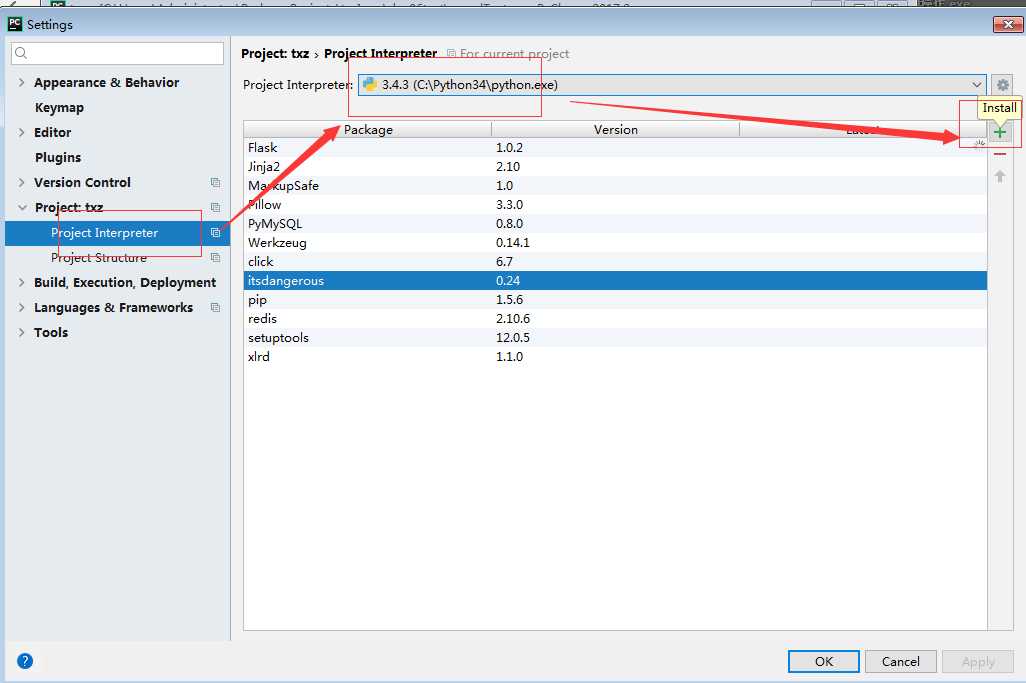Screen dimensions: 1026x683
Task: Open the Appearance & Behavior settings item
Action: pos(106,82)
